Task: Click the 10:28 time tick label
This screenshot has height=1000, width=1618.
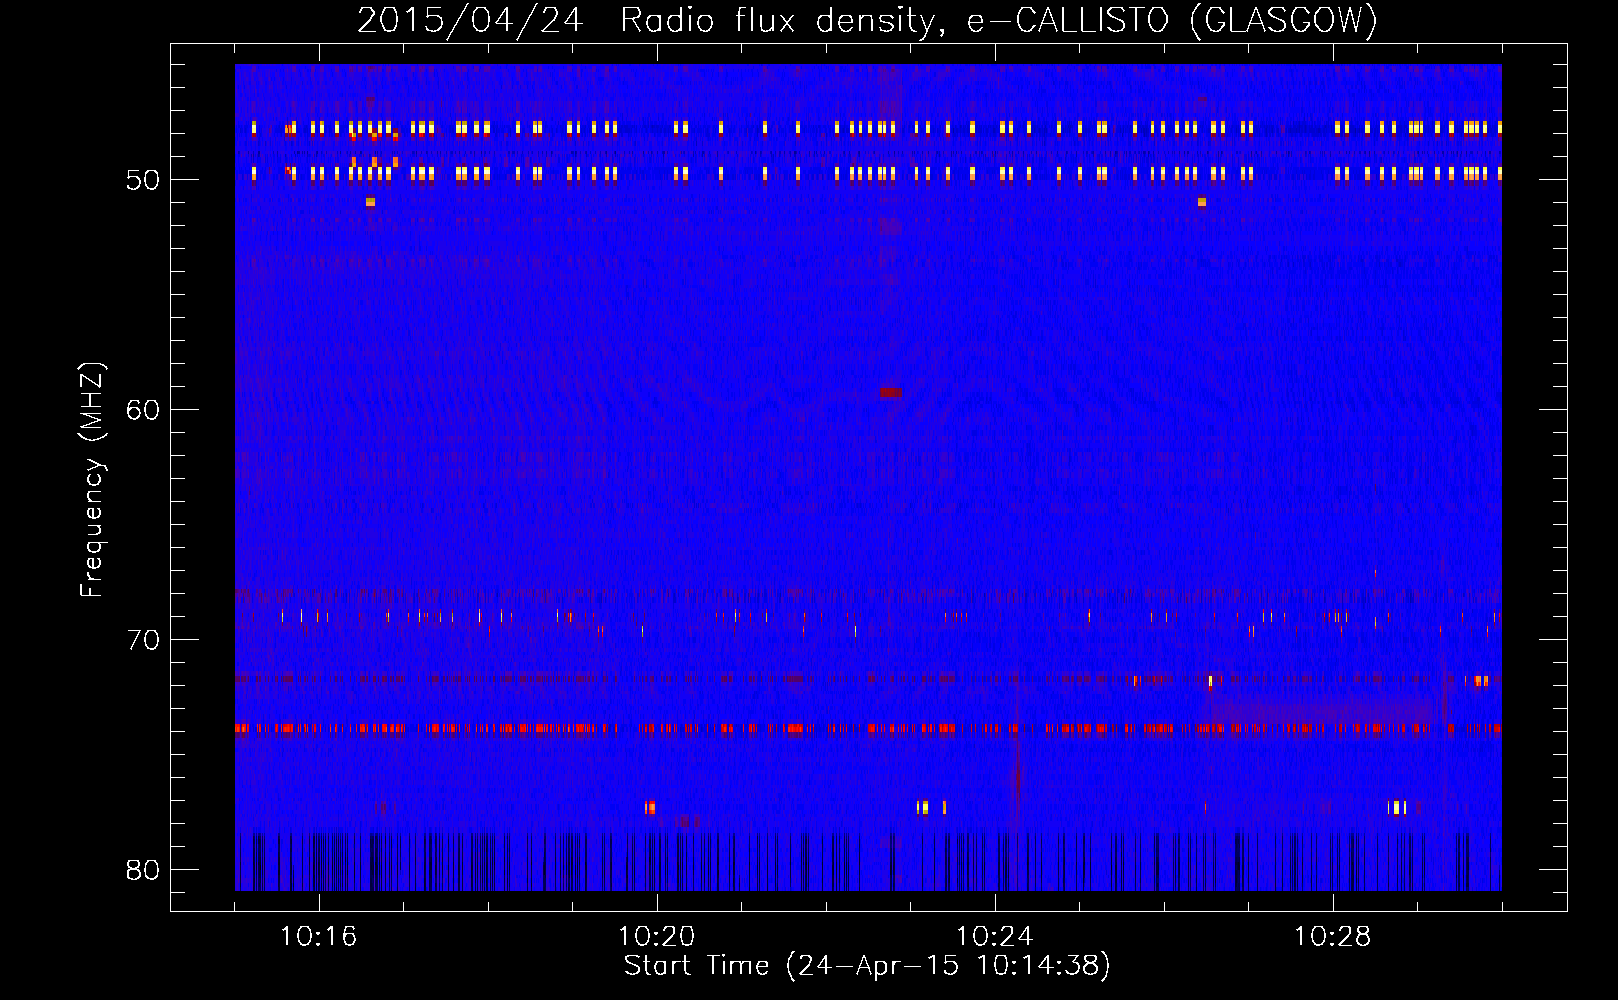Action: [1333, 937]
